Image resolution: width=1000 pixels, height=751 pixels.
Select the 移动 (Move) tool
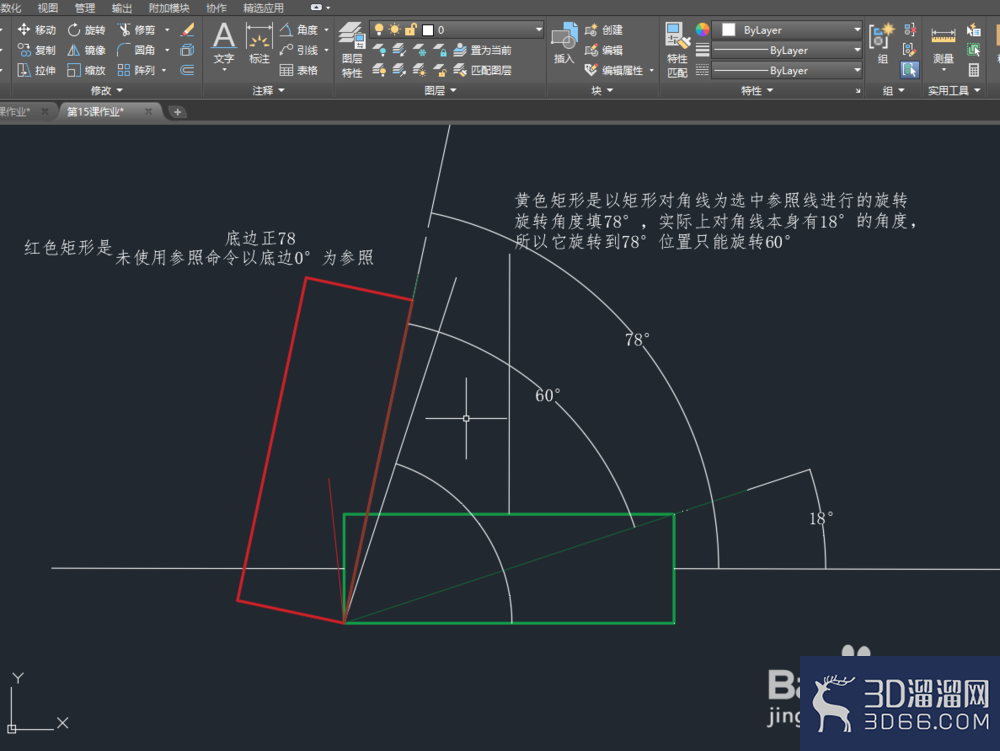tap(36, 30)
